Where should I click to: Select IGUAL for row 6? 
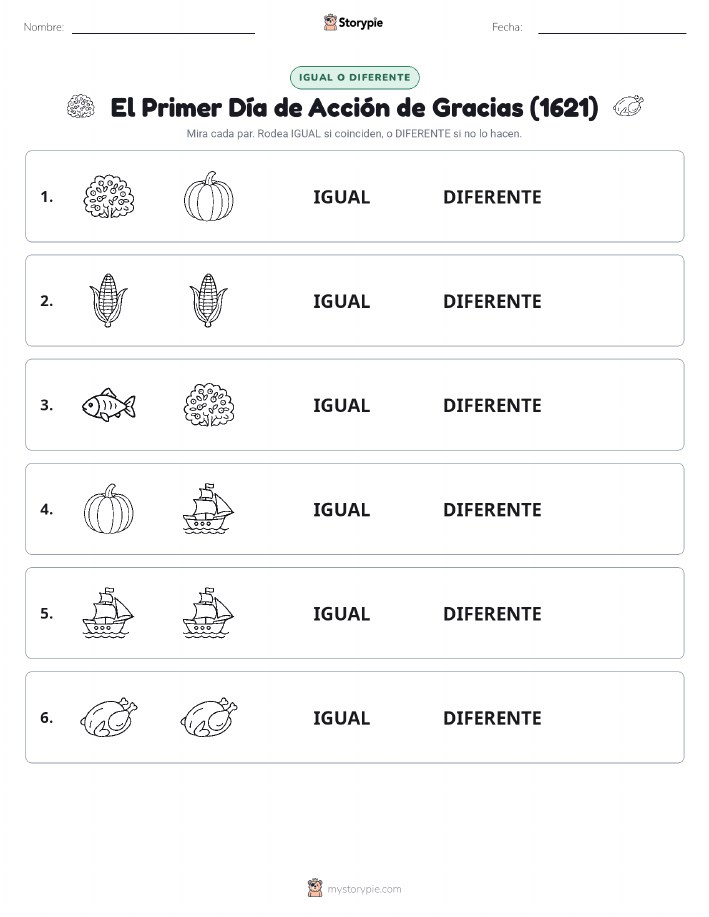[342, 718]
